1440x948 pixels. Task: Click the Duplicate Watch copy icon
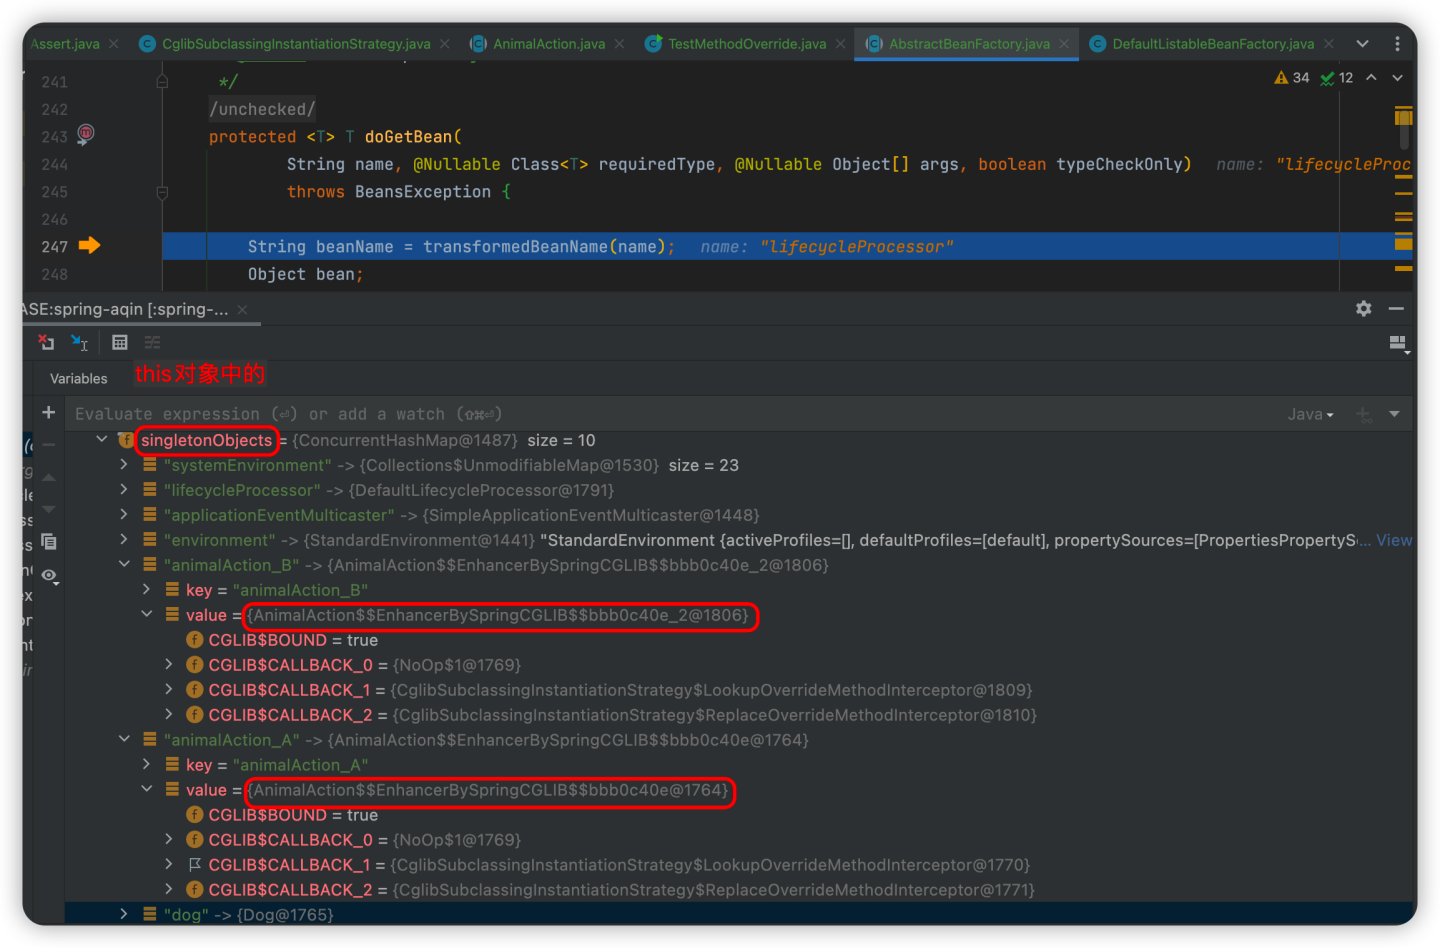48,541
